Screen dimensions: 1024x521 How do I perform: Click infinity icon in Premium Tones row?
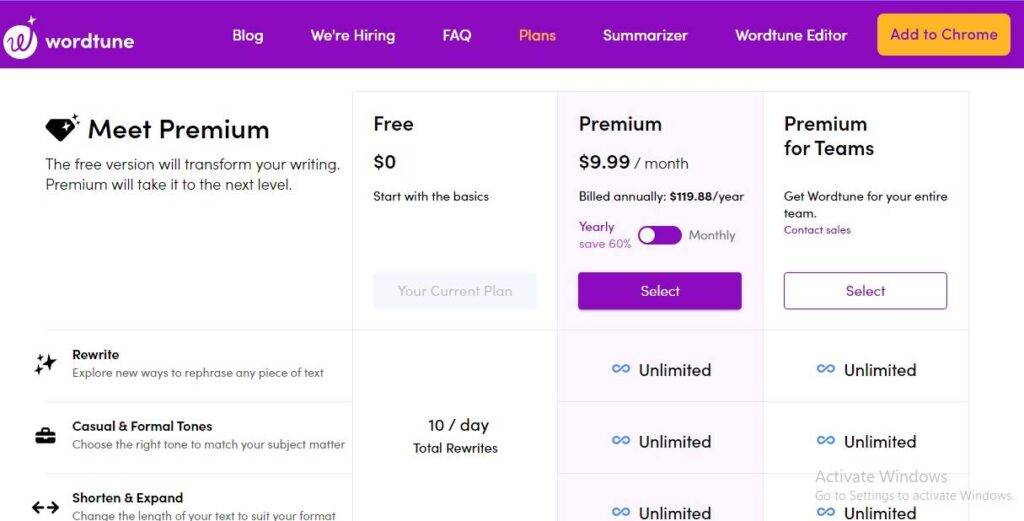[x=621, y=441]
